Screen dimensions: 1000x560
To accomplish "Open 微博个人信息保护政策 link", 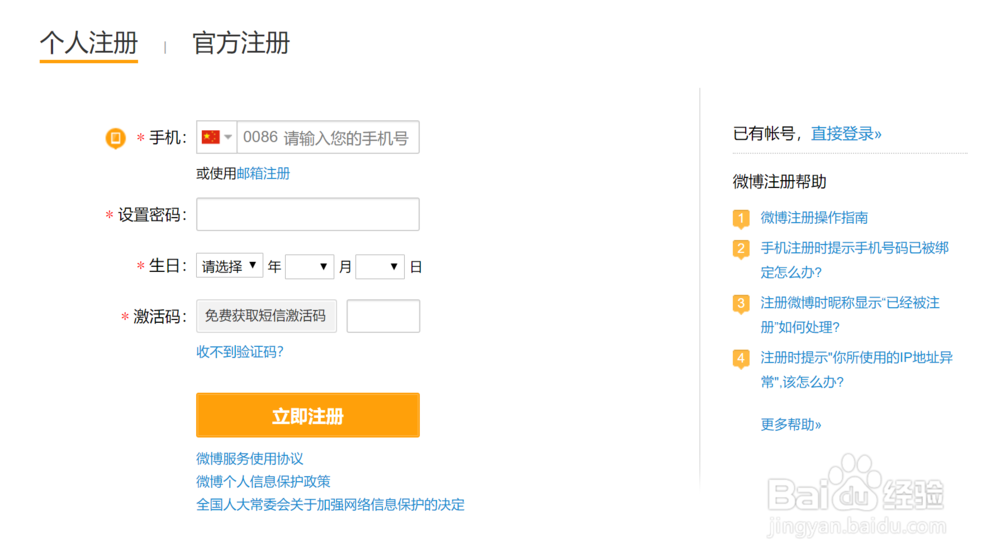I will (x=263, y=482).
